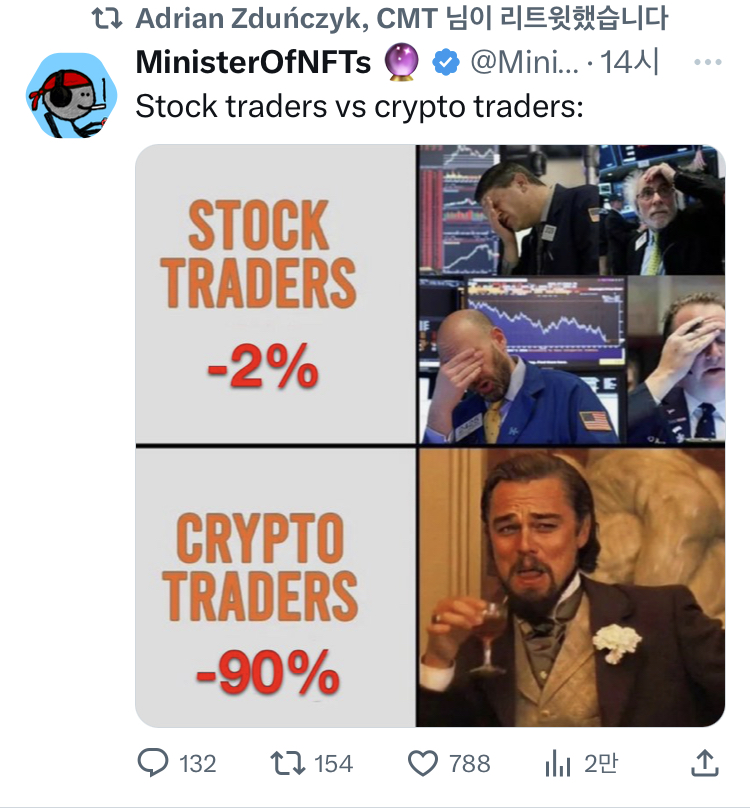Screen dimensions: 750x809
Task: Click the blue verified checkmark badge
Action: 445,62
